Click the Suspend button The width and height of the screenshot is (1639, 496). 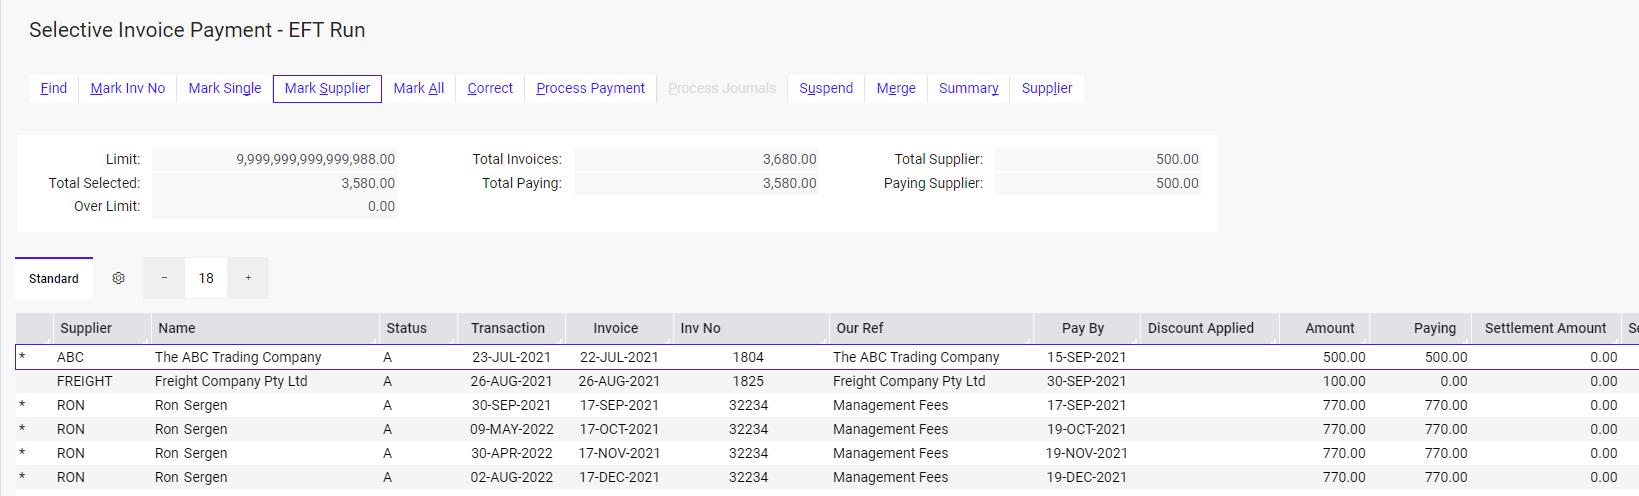[x=826, y=88]
